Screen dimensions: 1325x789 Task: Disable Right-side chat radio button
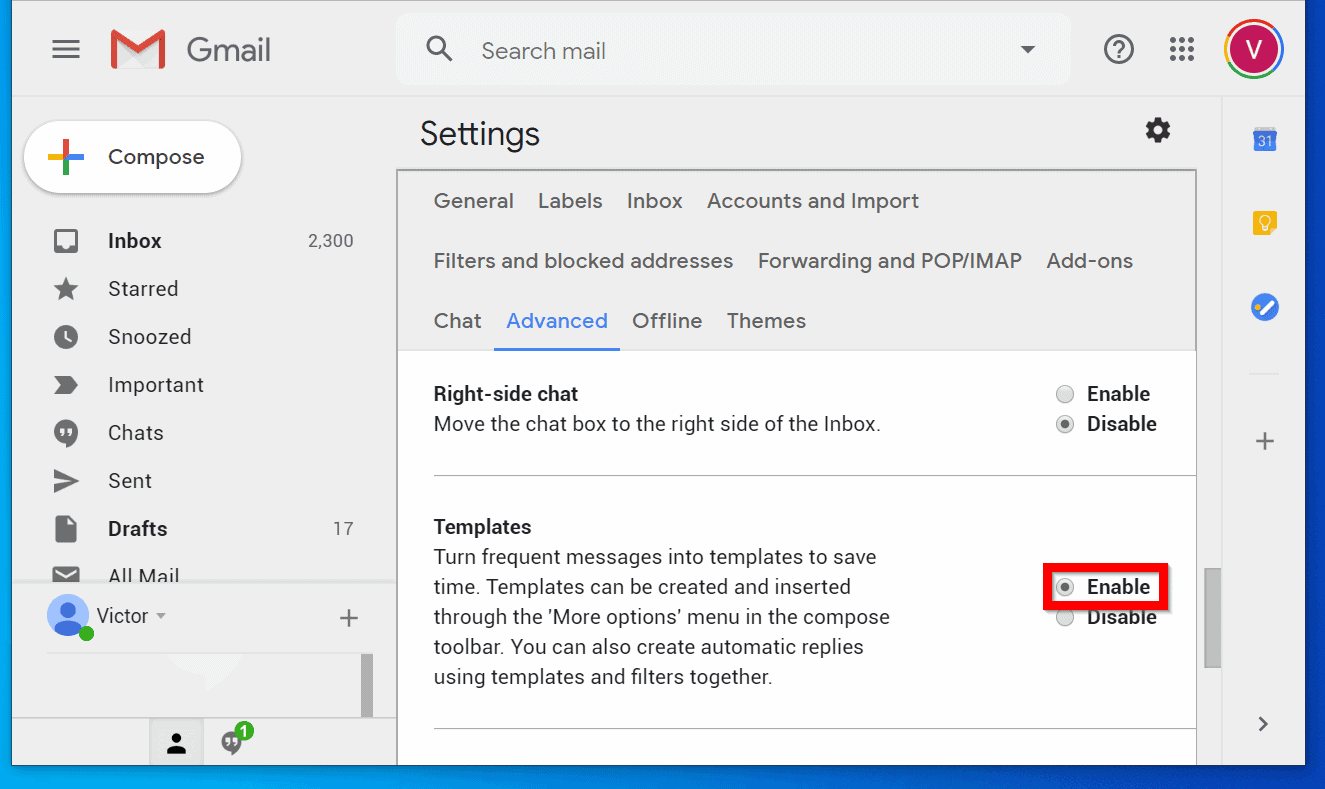coord(1066,424)
